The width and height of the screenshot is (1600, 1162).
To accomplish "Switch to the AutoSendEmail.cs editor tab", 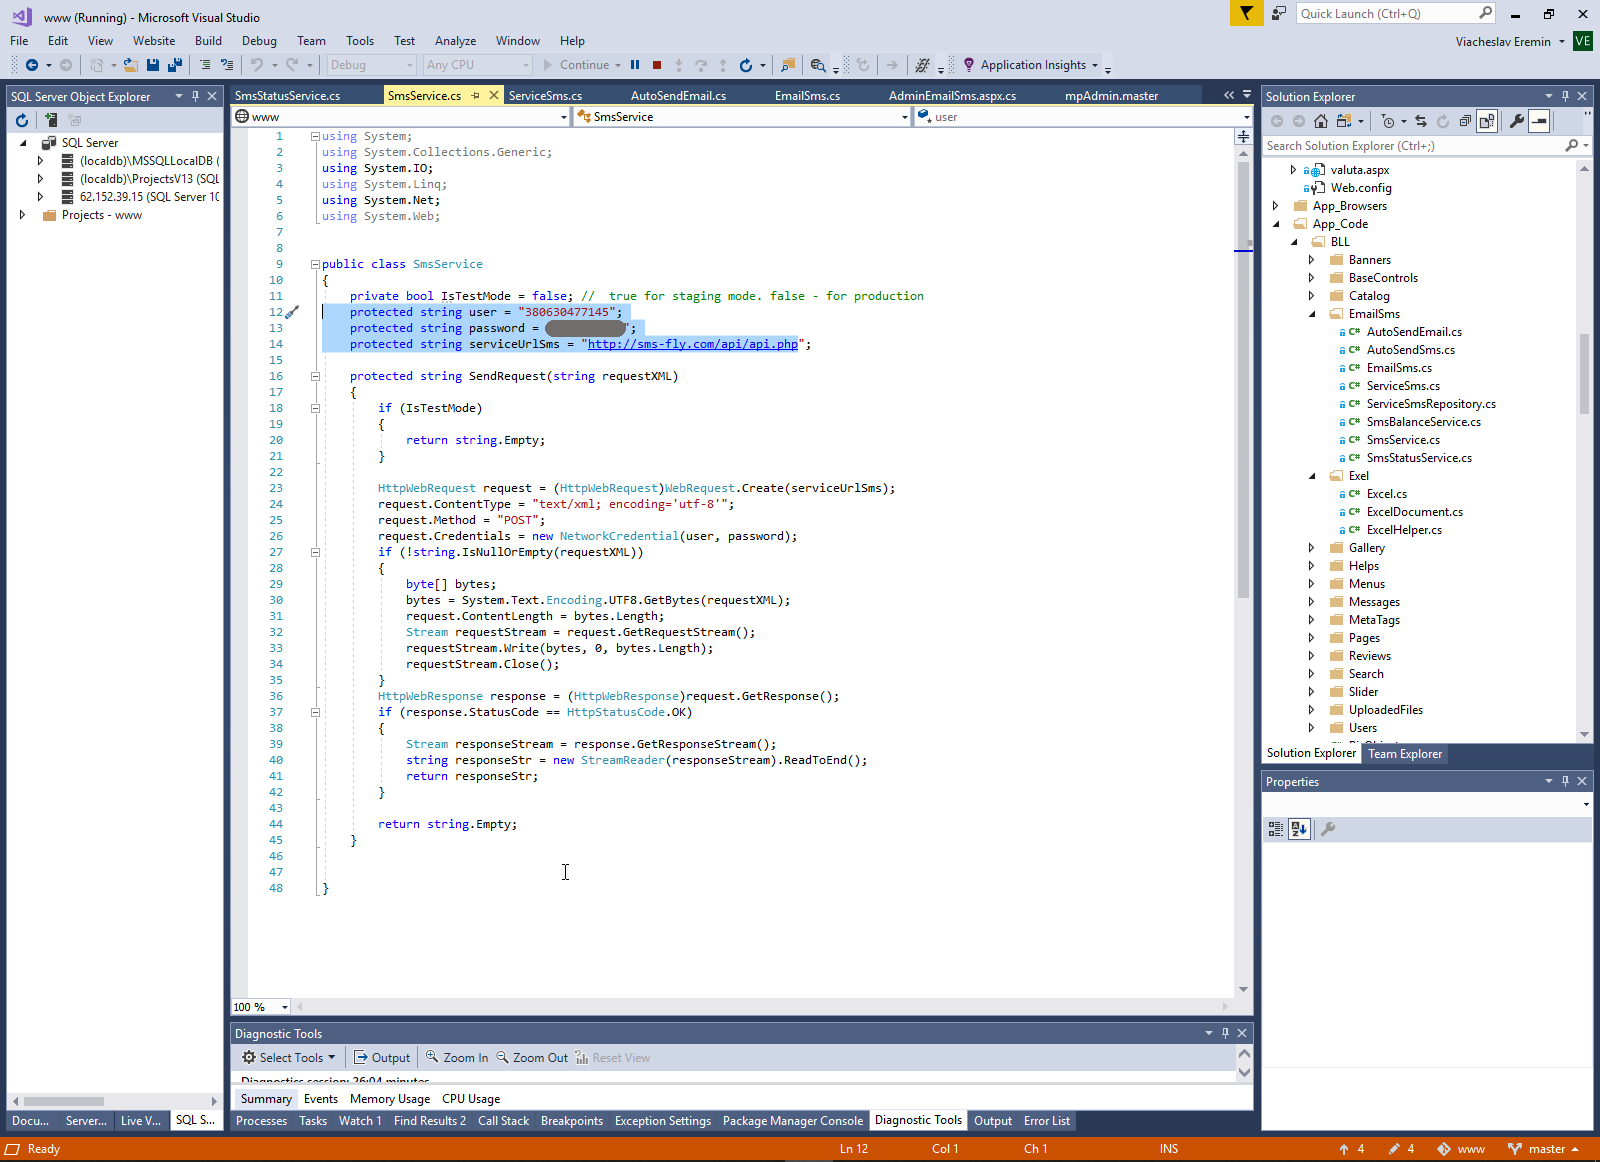I will pos(678,96).
